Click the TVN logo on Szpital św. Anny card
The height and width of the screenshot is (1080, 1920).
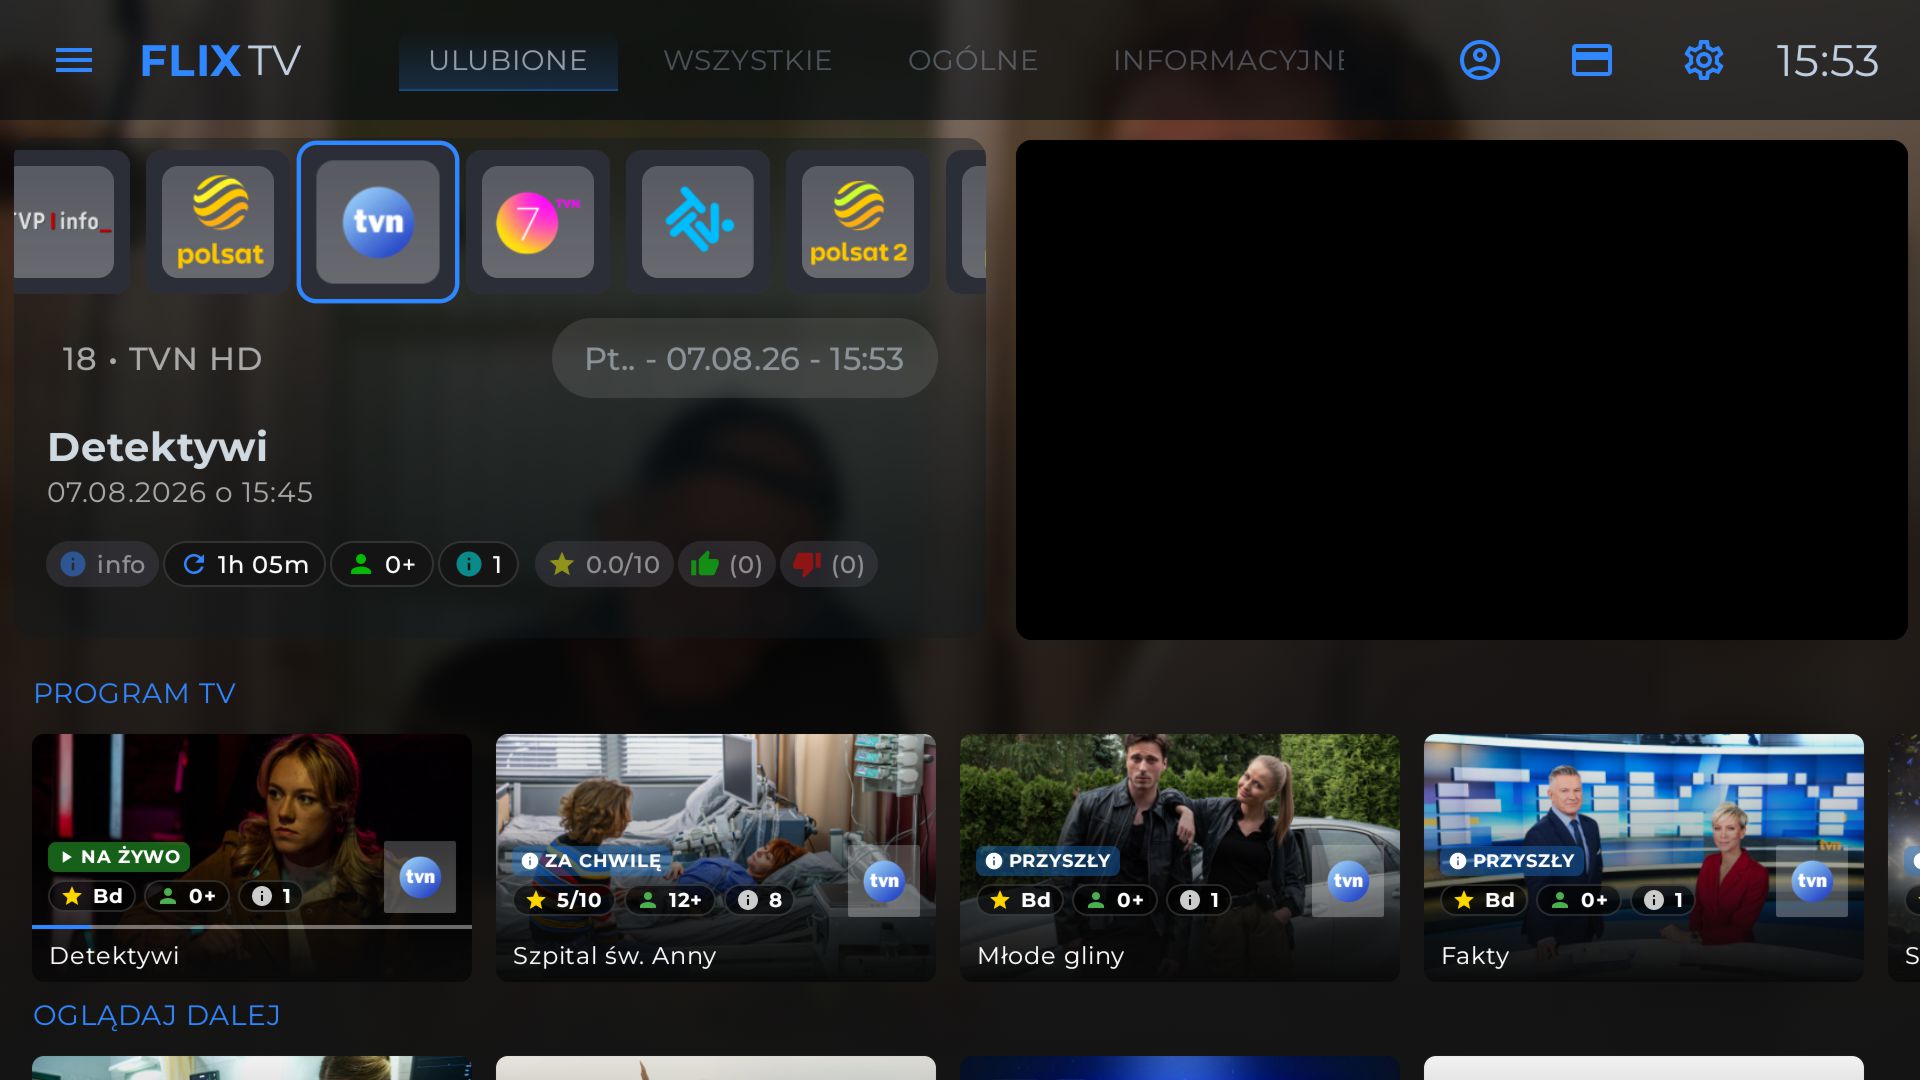(x=884, y=881)
